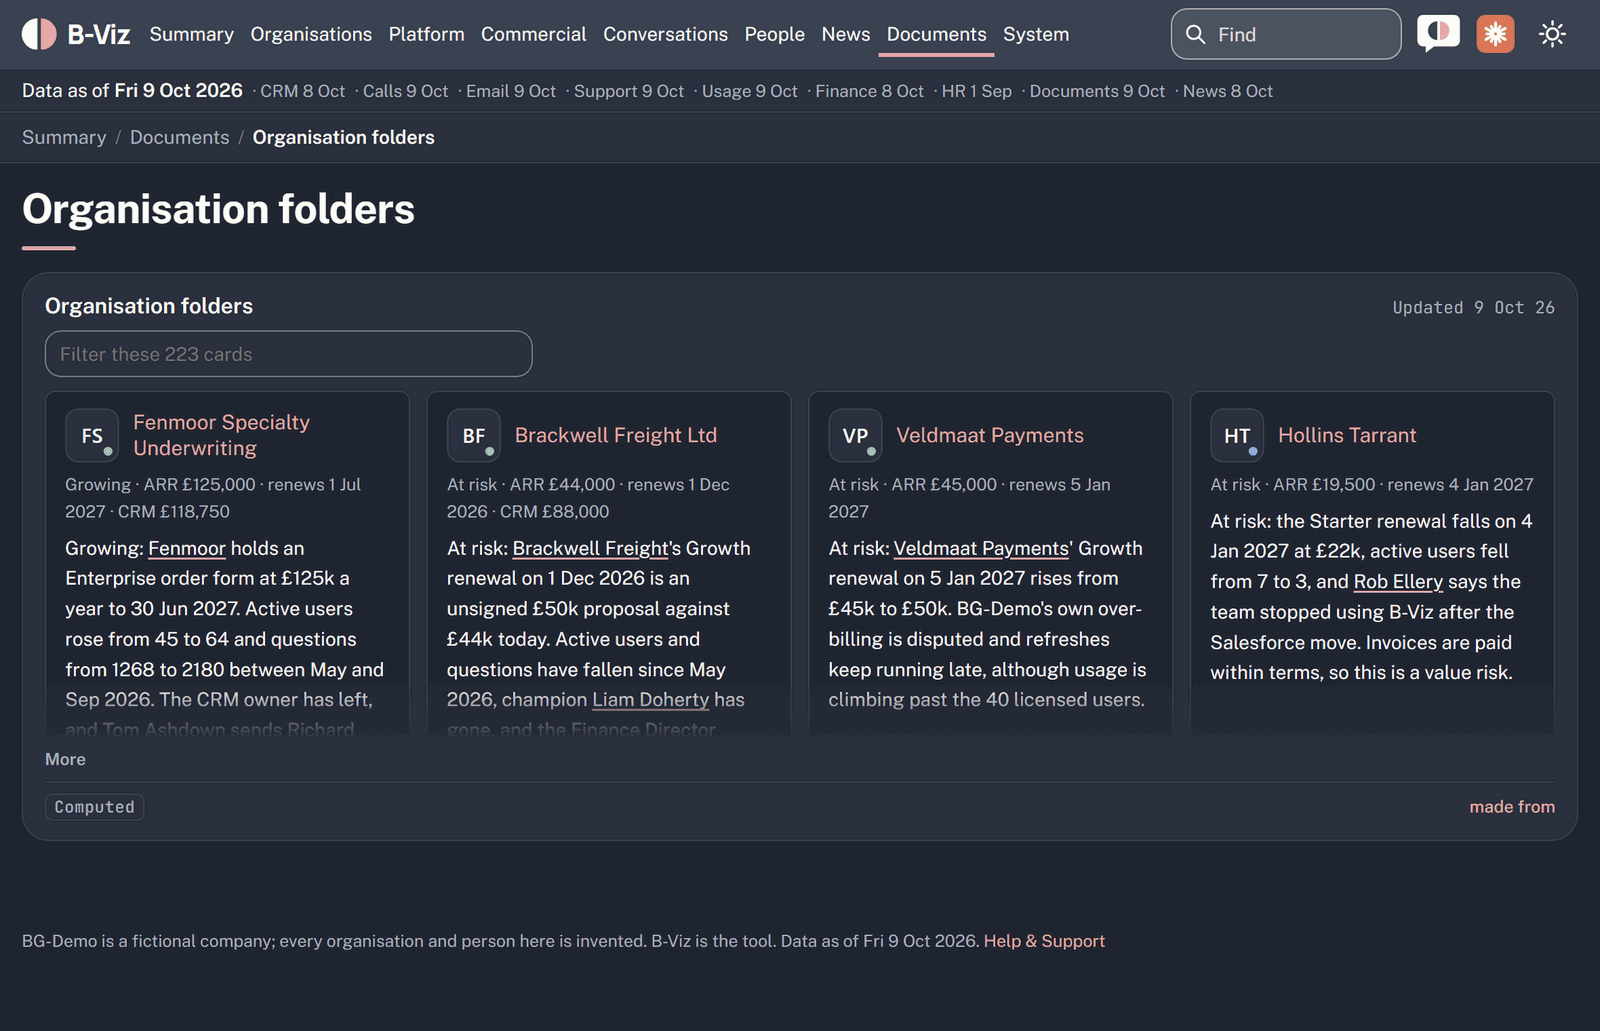Click the Documents breadcrumb link
This screenshot has height=1031, width=1600.
click(x=180, y=137)
